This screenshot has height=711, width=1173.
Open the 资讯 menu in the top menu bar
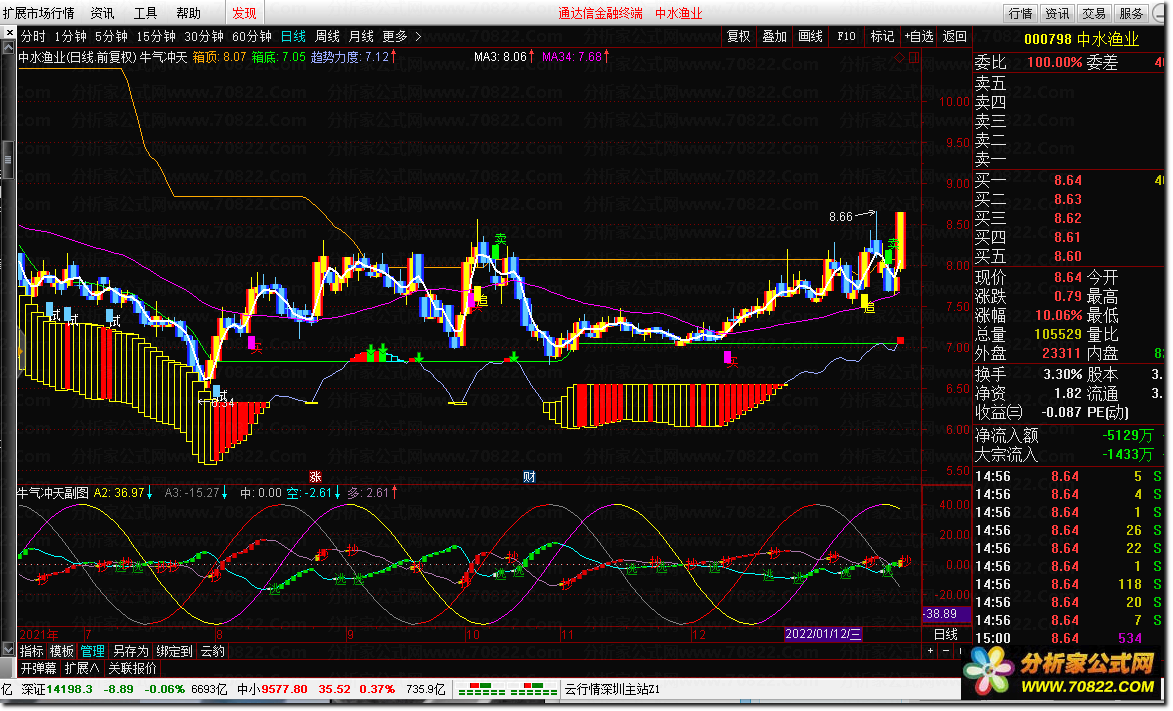coord(102,13)
